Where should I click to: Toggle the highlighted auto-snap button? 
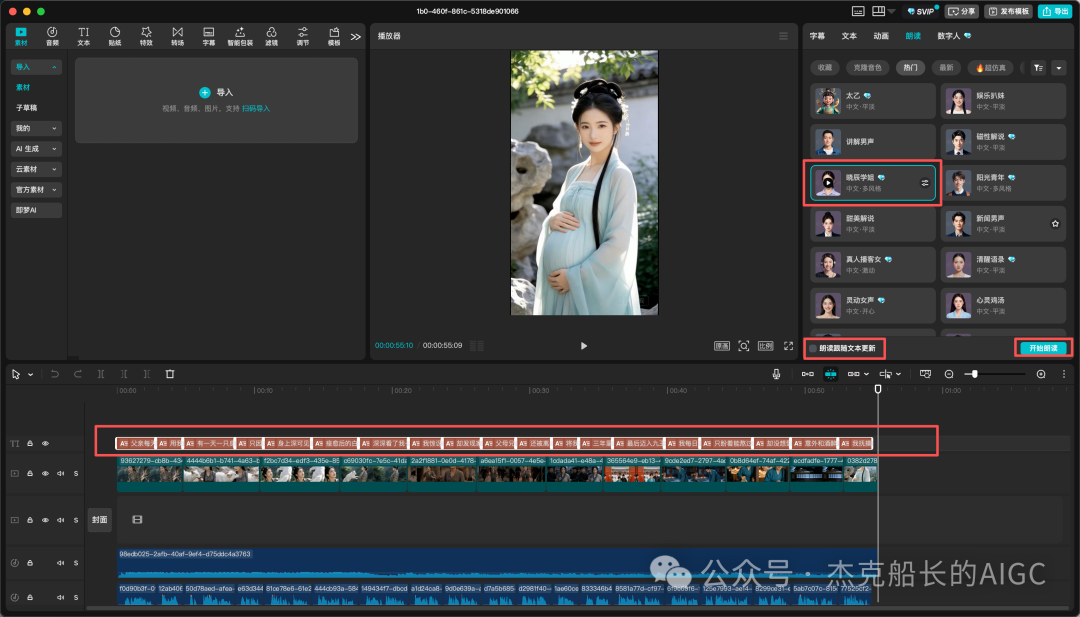pos(831,374)
